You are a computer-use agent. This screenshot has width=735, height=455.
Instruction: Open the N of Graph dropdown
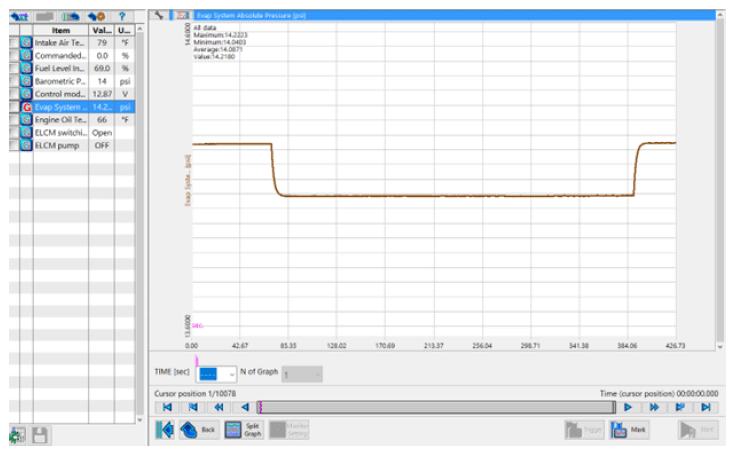pos(301,374)
